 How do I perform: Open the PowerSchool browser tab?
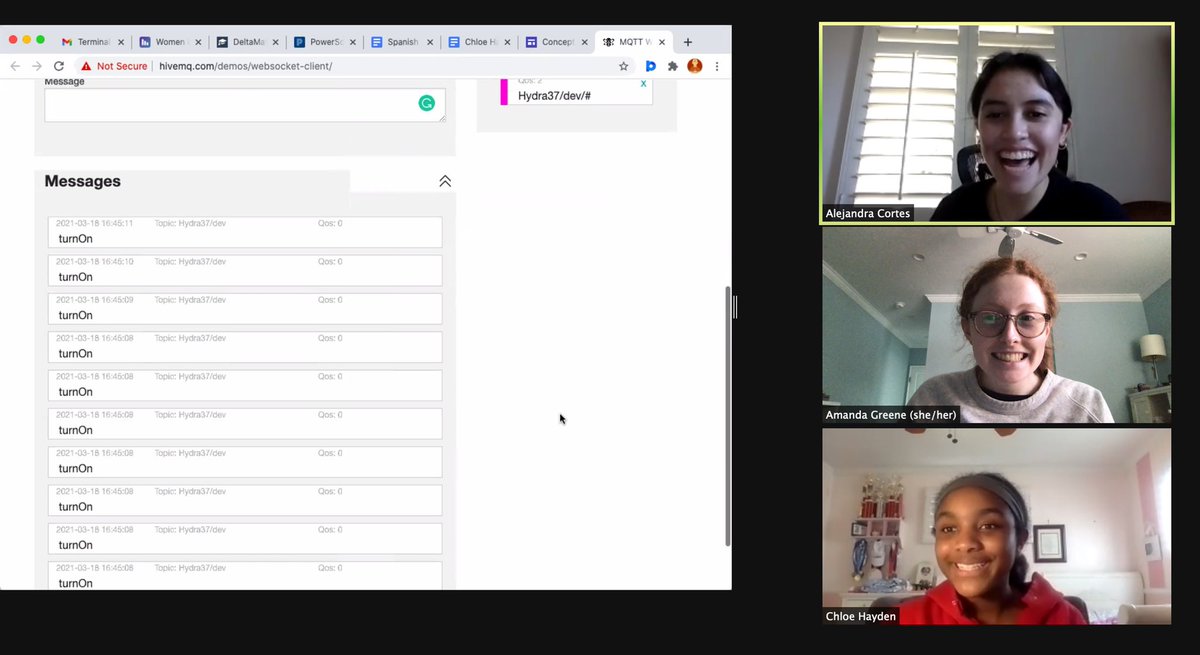pos(325,42)
